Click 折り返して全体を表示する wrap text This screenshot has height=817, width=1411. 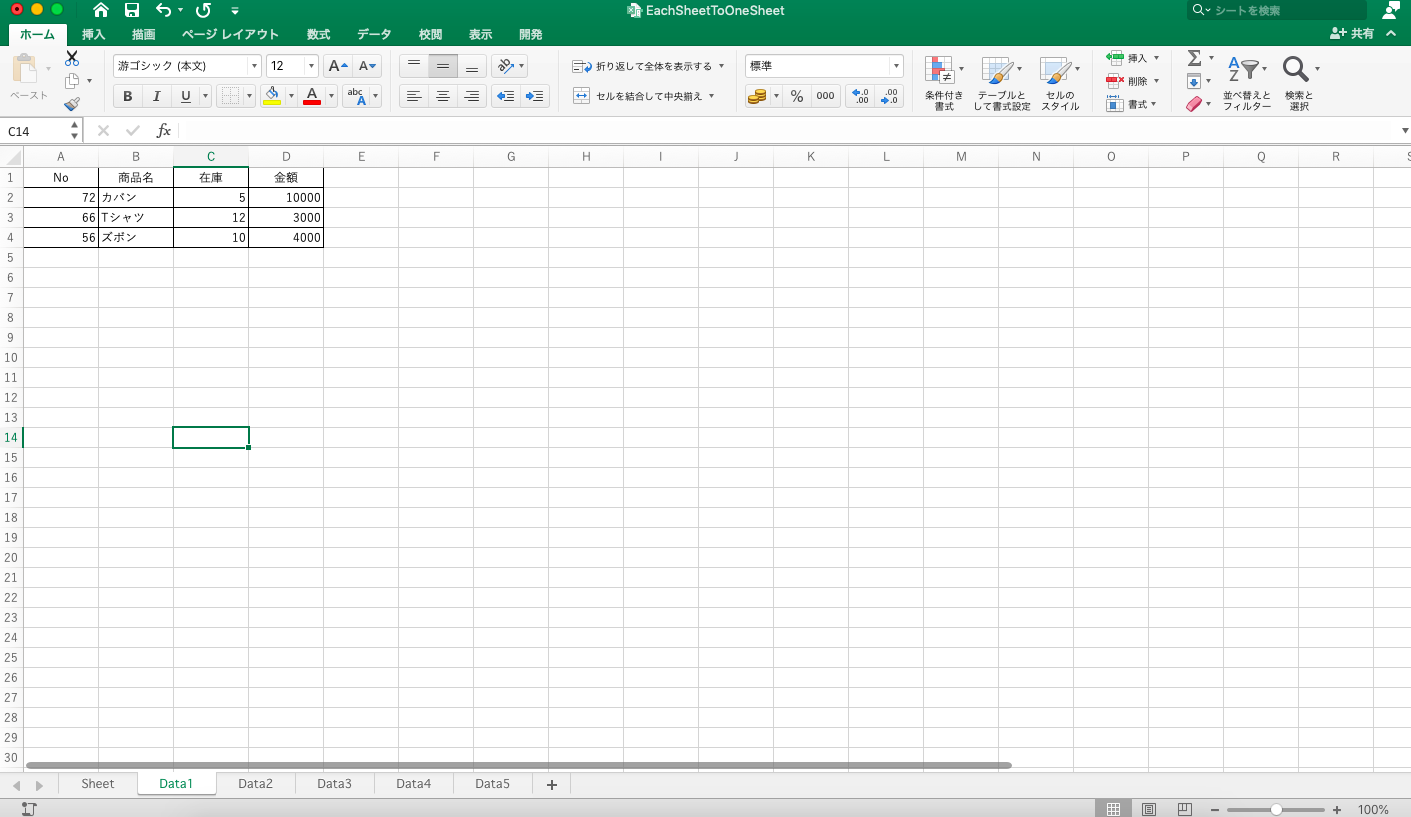[647, 66]
